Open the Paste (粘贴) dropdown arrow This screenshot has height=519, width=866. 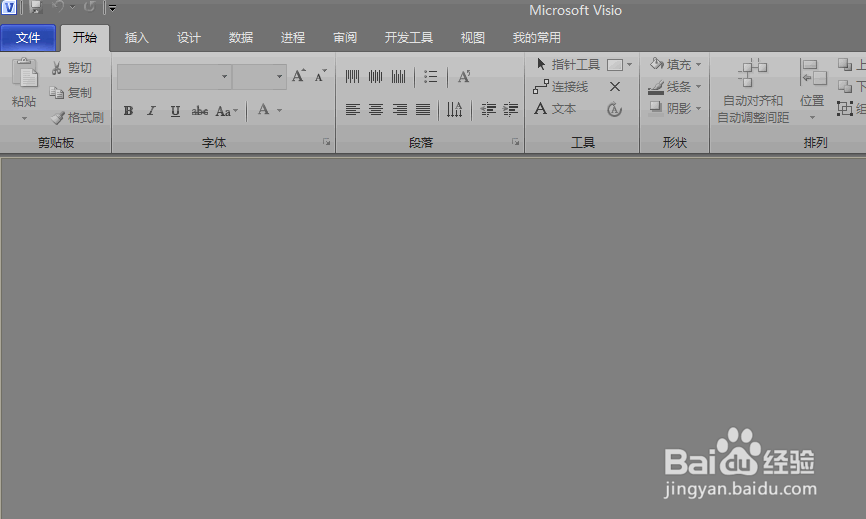click(x=24, y=119)
